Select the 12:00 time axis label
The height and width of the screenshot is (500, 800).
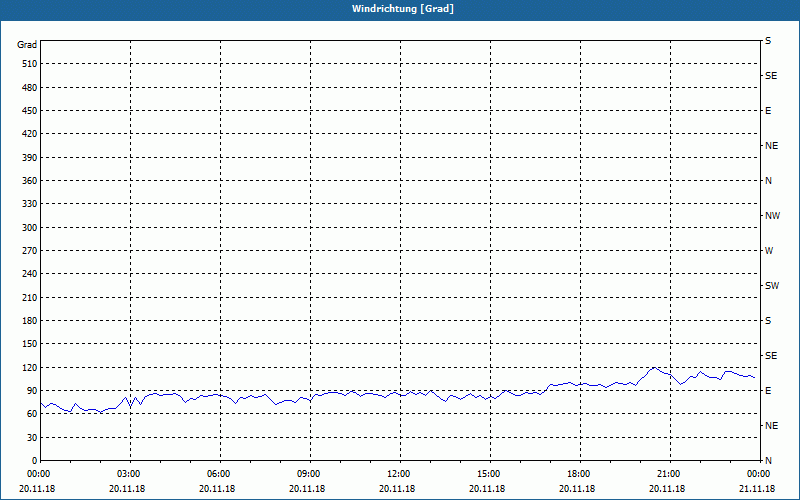pos(400,474)
